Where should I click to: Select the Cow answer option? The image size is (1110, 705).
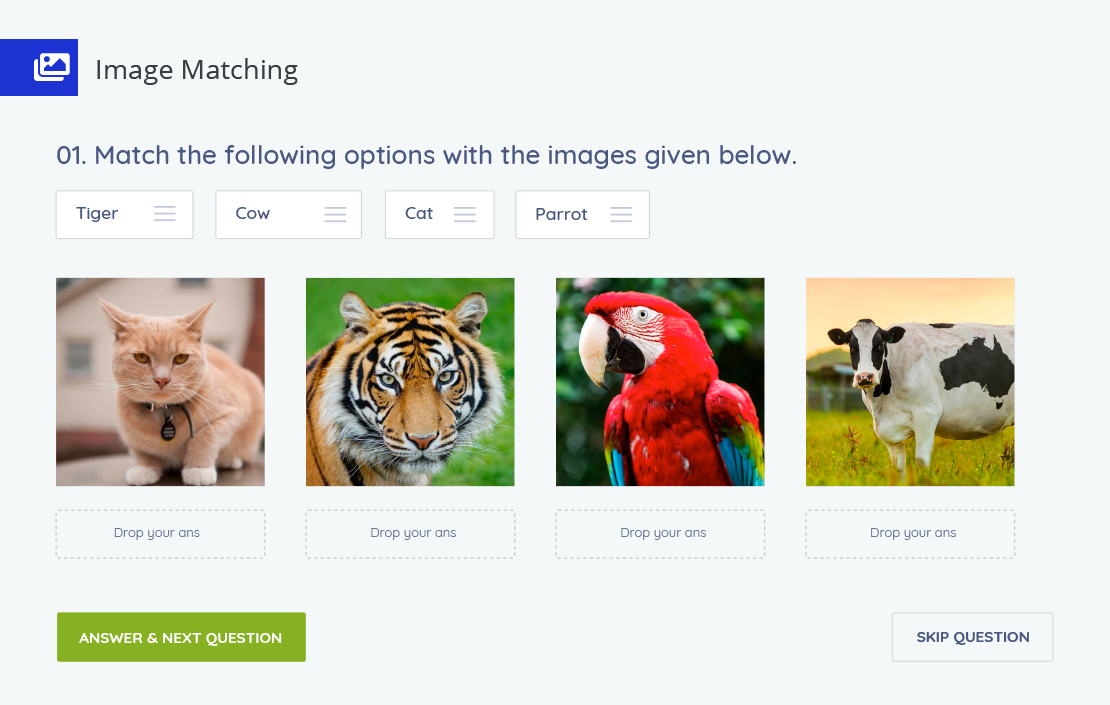click(289, 214)
